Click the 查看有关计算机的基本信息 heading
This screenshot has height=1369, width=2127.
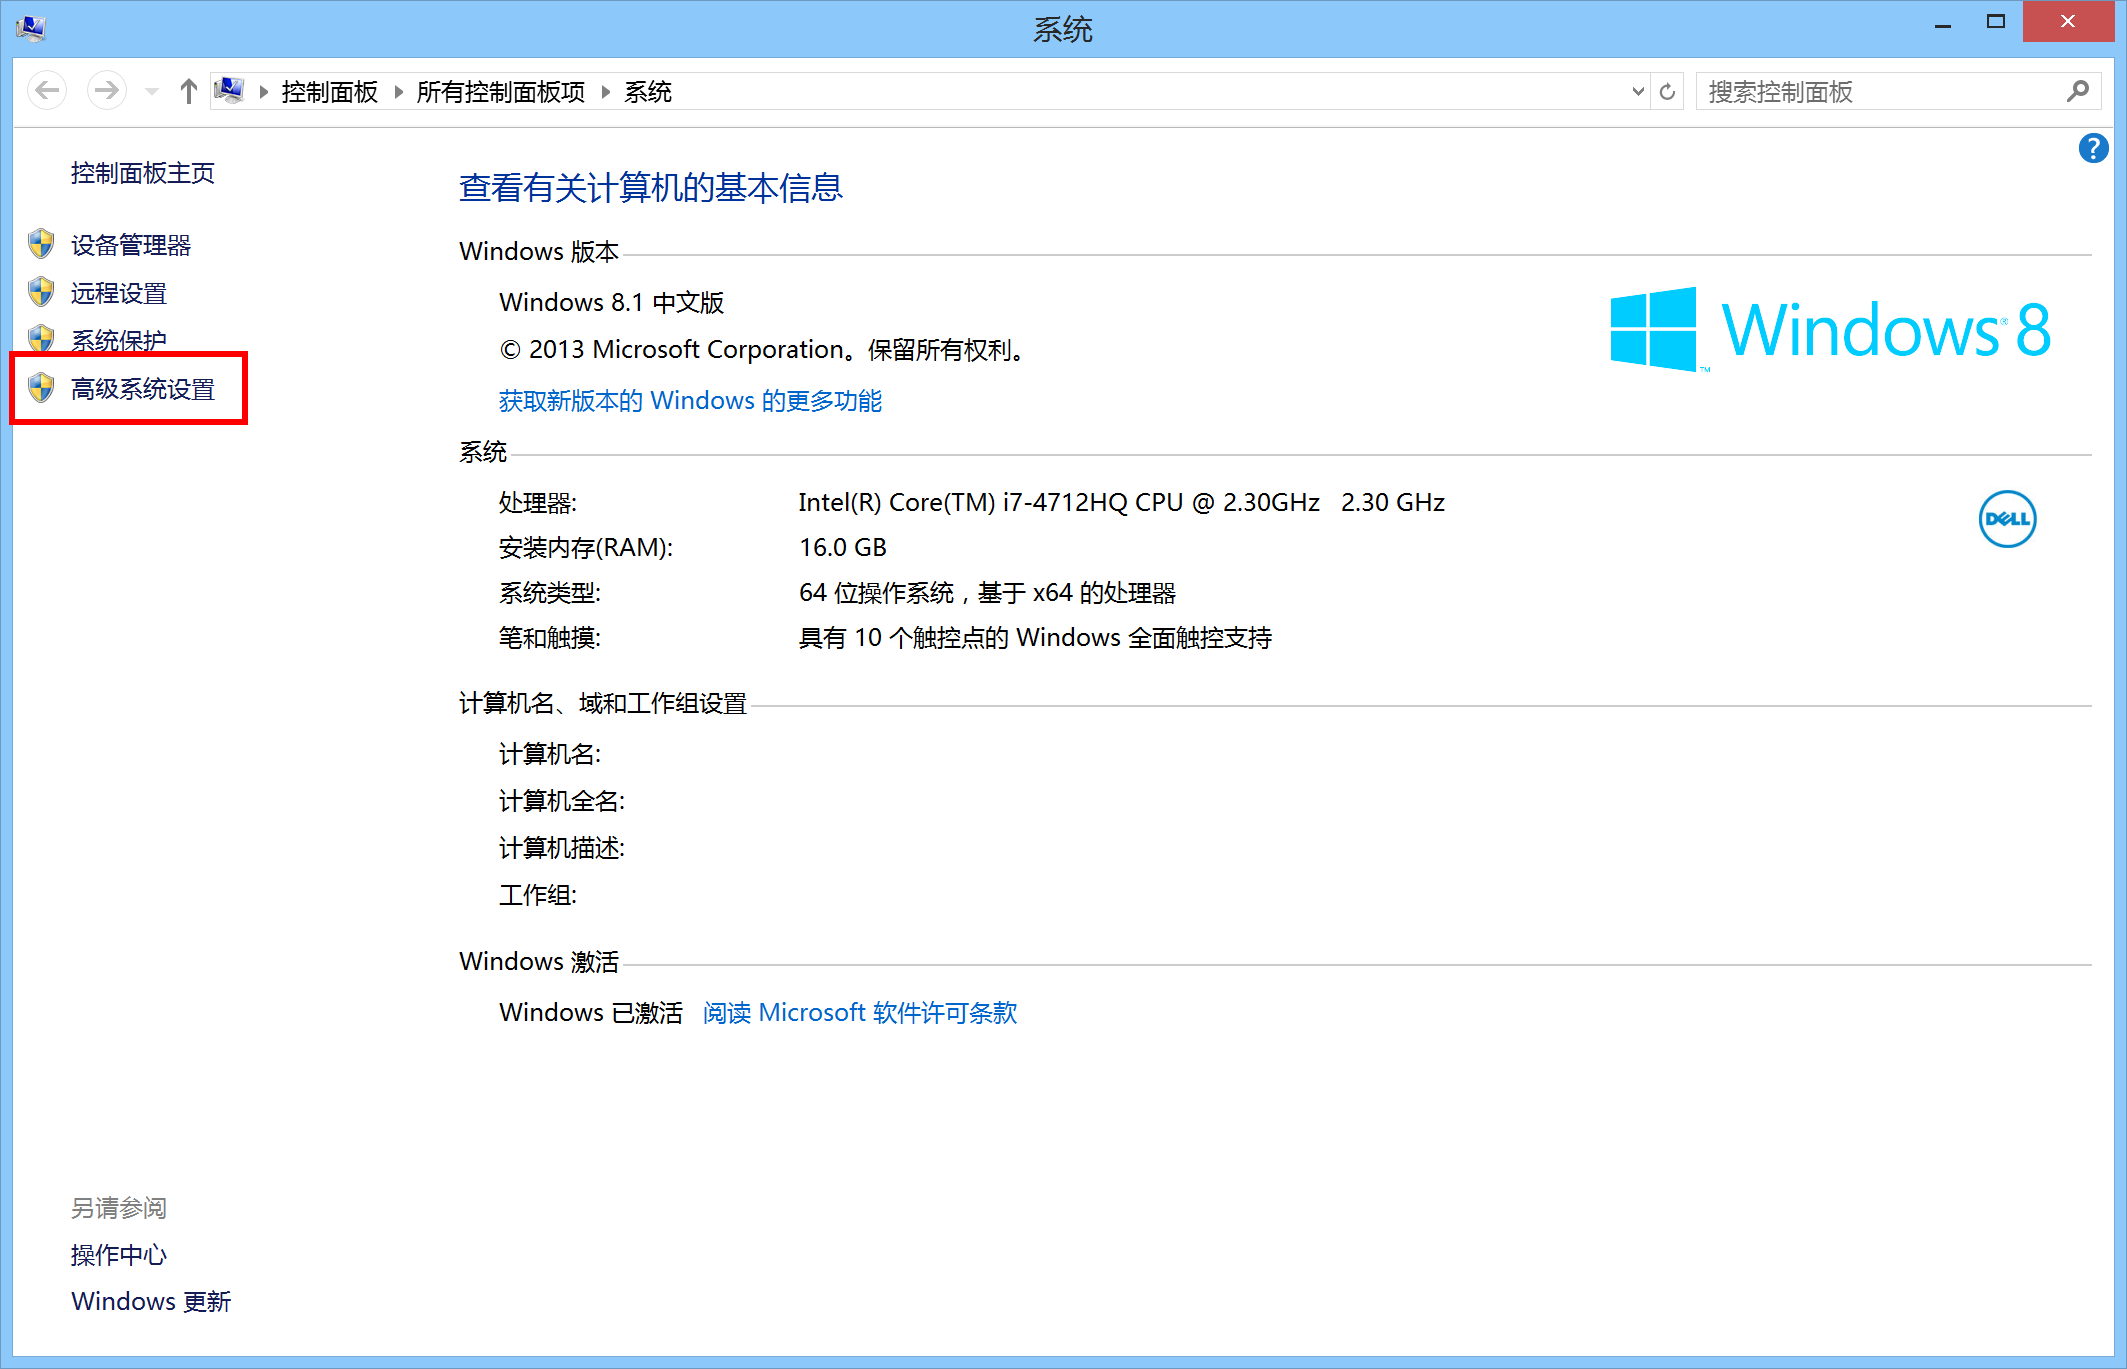click(x=651, y=187)
